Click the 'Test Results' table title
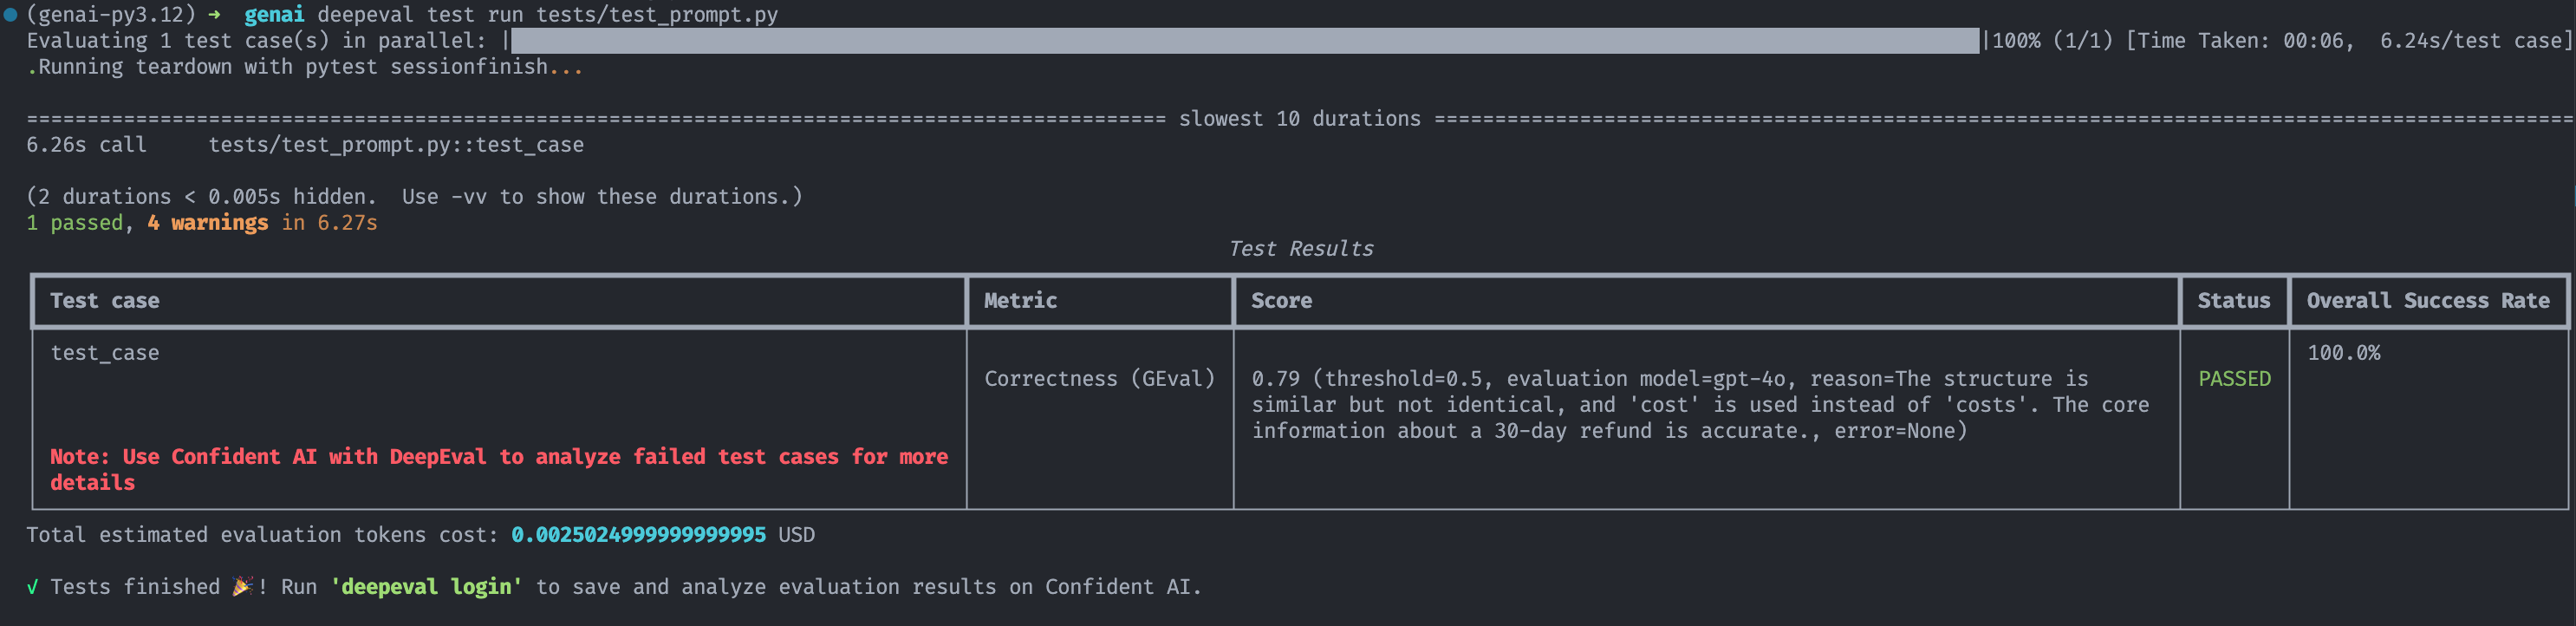The width and height of the screenshot is (2576, 626). (x=1300, y=249)
